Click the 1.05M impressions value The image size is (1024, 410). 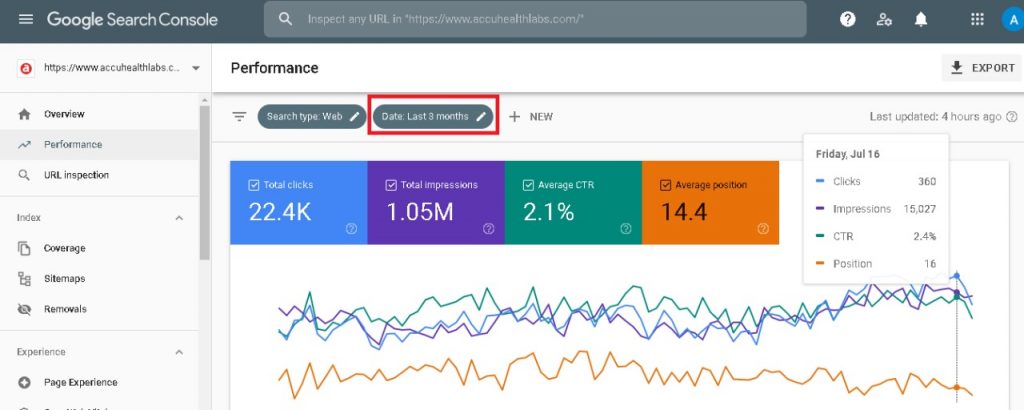[420, 212]
